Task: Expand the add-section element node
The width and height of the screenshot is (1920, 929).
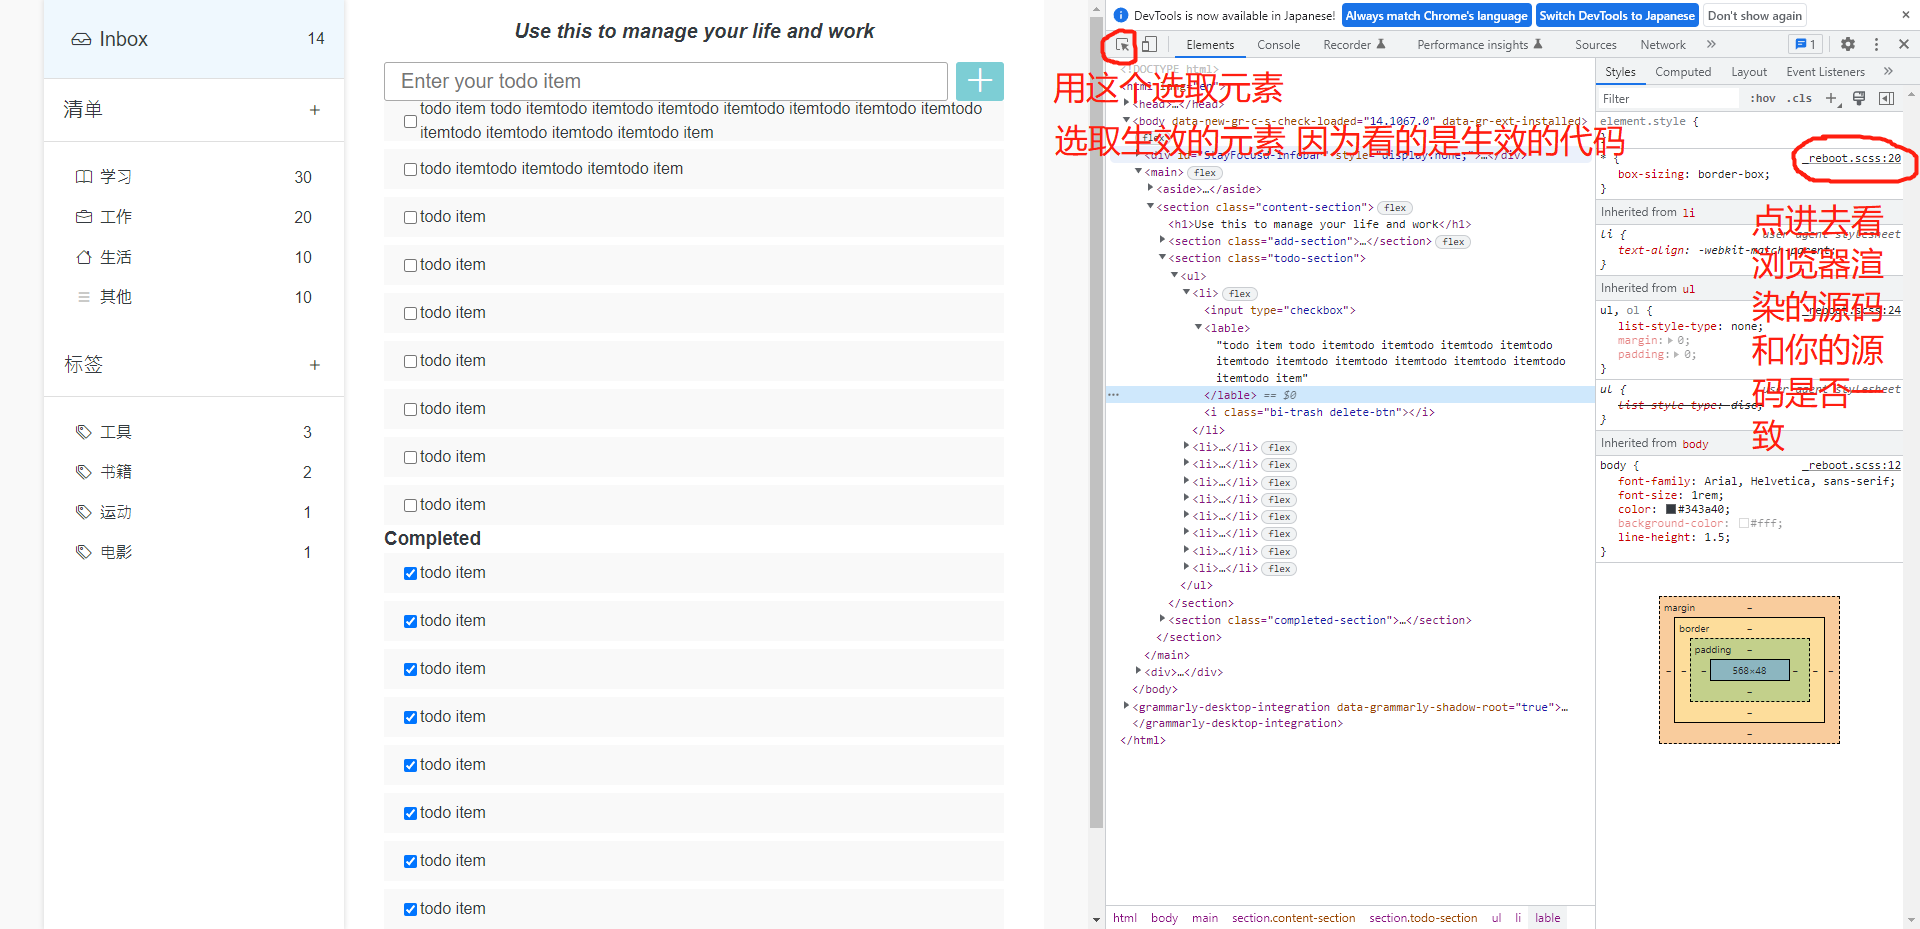Action: pyautogui.click(x=1162, y=241)
